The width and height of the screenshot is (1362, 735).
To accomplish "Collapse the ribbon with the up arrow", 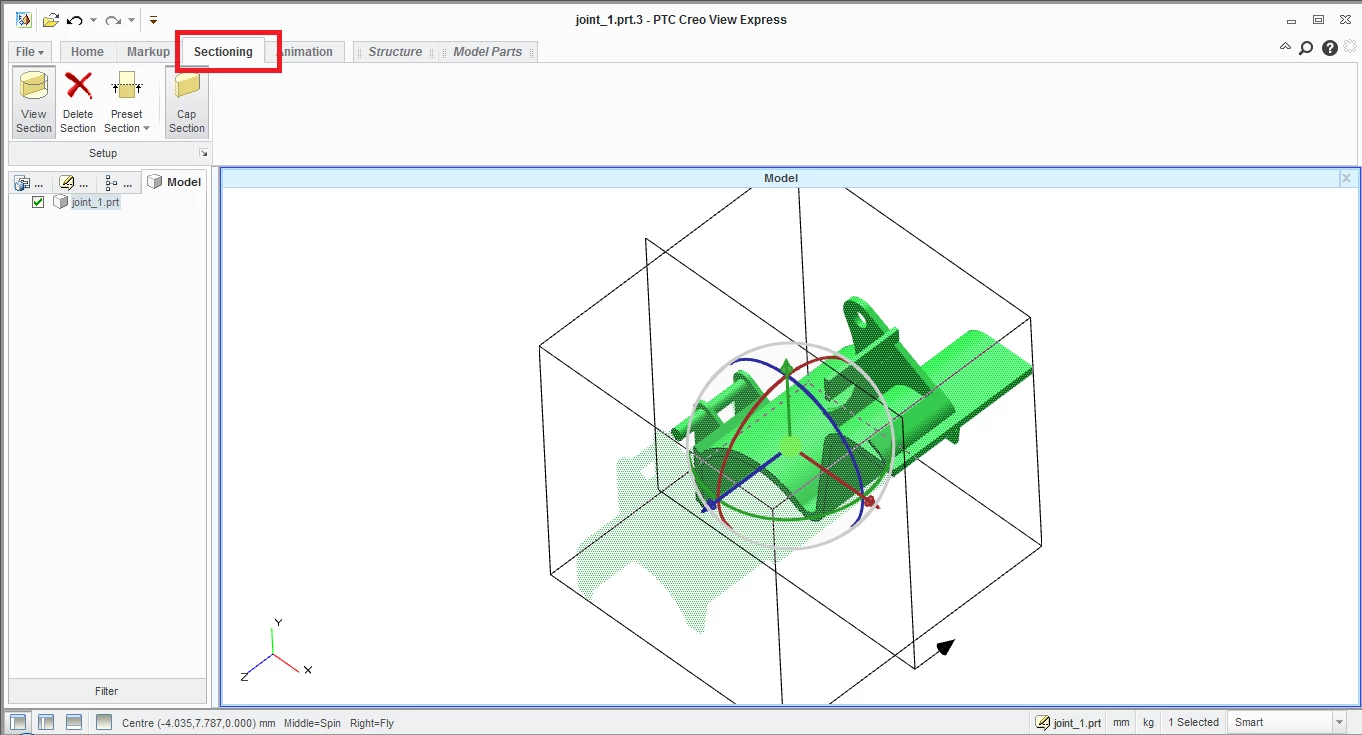I will tap(1286, 47).
